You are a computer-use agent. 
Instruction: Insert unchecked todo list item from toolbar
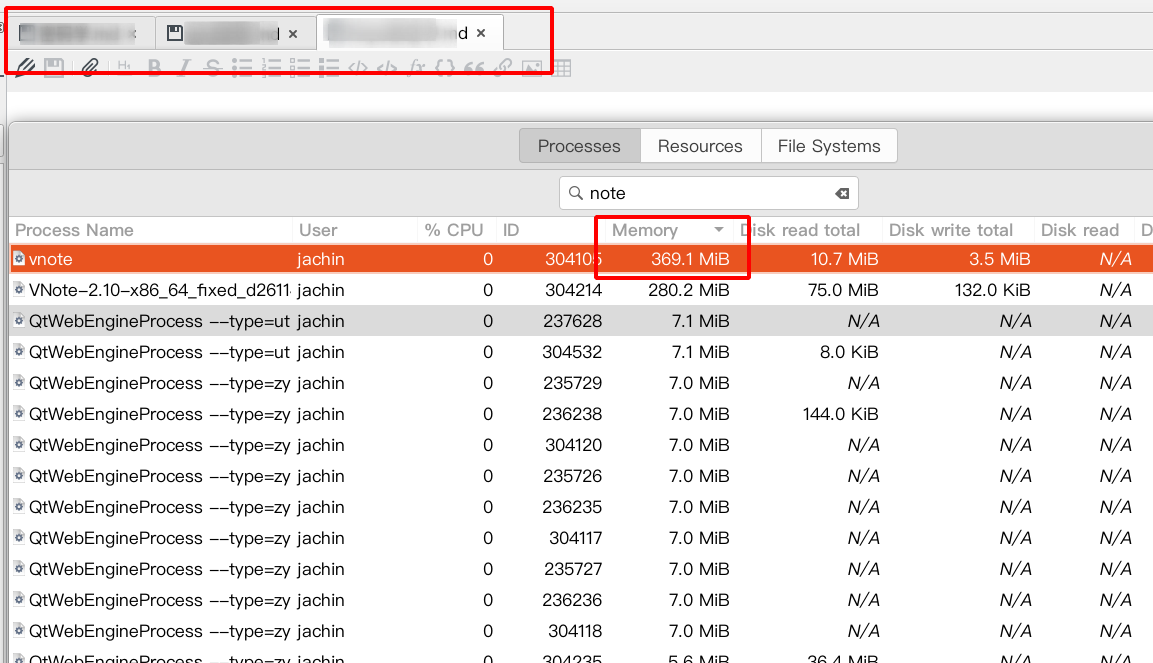click(300, 68)
